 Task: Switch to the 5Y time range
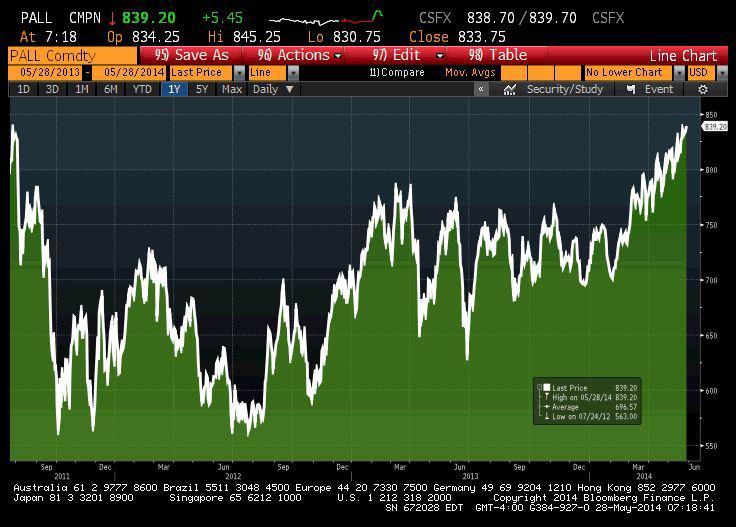(x=202, y=89)
